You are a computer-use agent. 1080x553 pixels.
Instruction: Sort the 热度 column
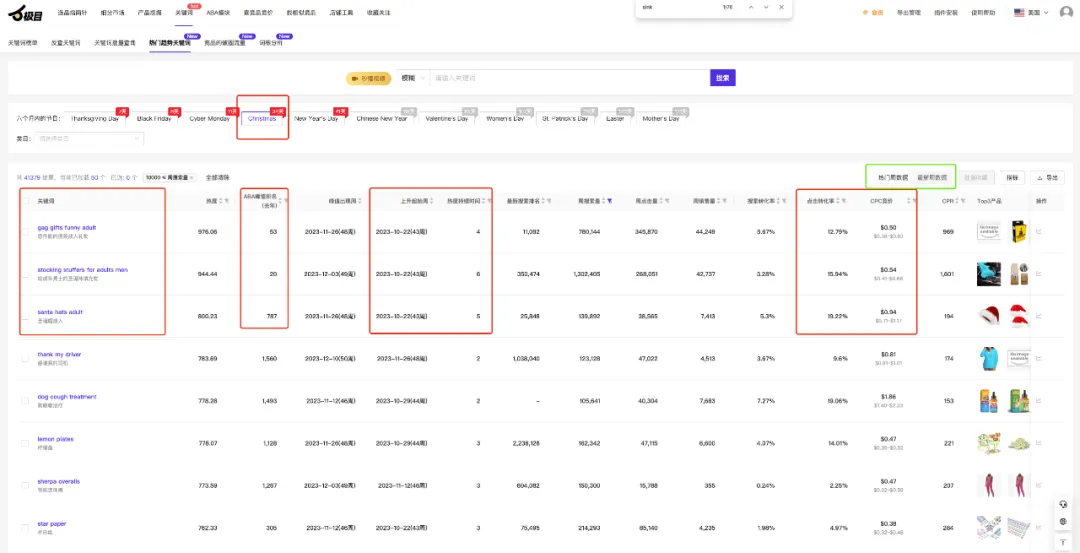click(219, 200)
